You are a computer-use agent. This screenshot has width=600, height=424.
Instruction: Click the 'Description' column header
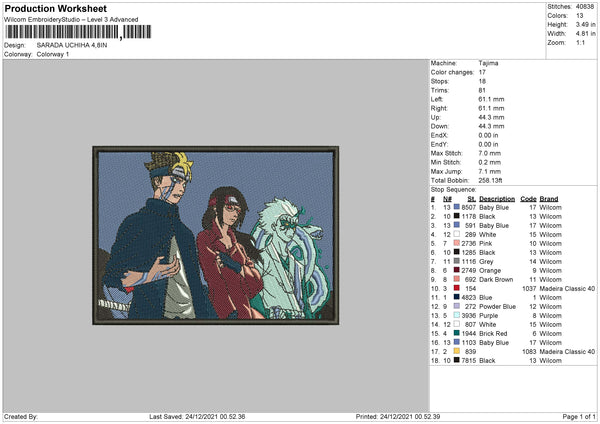[x=497, y=199]
